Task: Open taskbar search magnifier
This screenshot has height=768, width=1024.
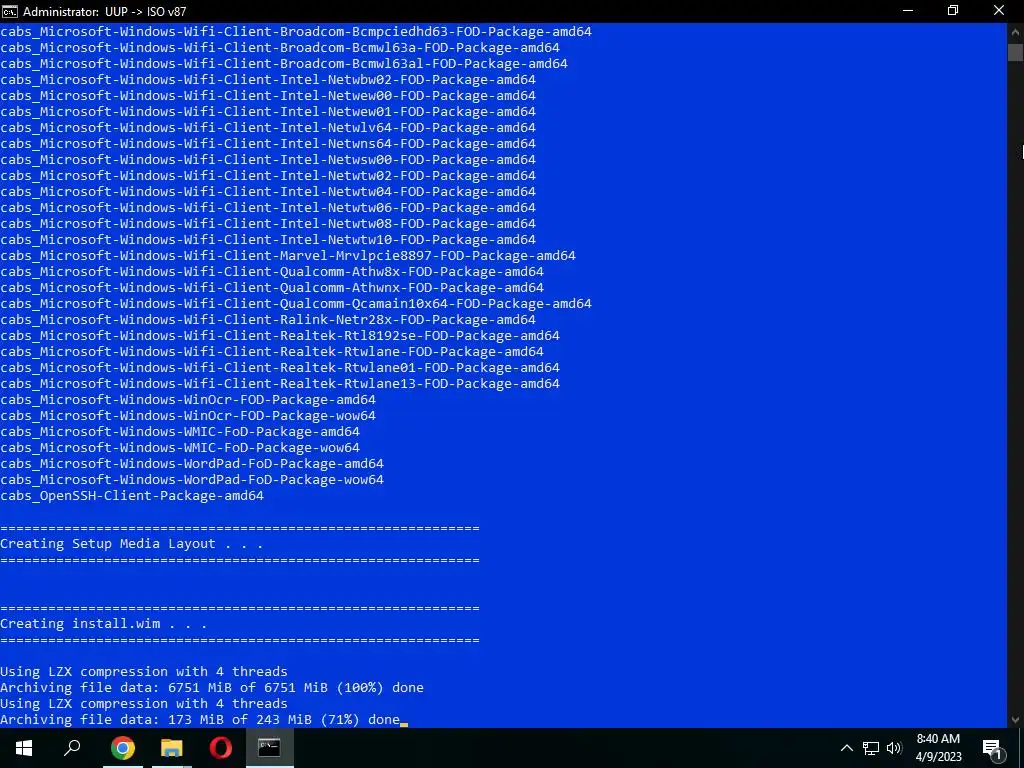Action: (72, 748)
